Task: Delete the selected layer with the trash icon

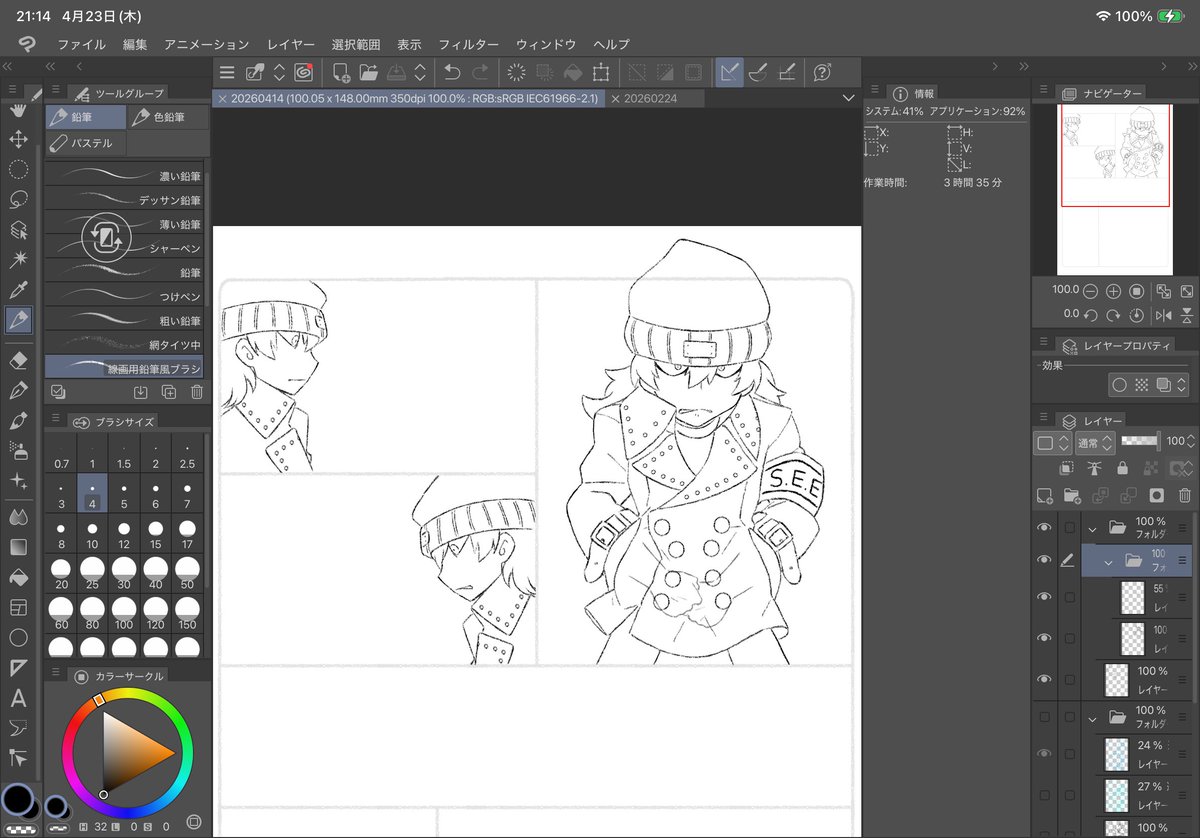Action: [x=1184, y=495]
